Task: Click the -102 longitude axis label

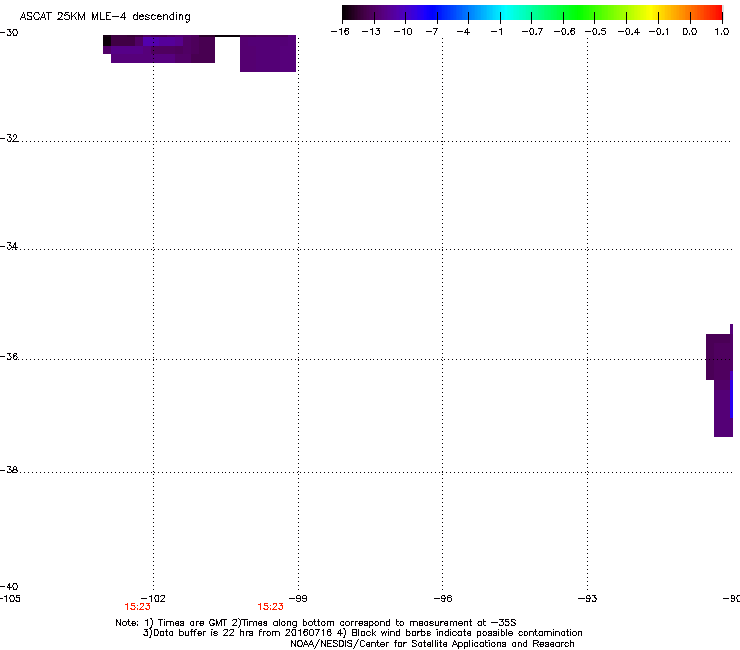Action: pos(153,599)
